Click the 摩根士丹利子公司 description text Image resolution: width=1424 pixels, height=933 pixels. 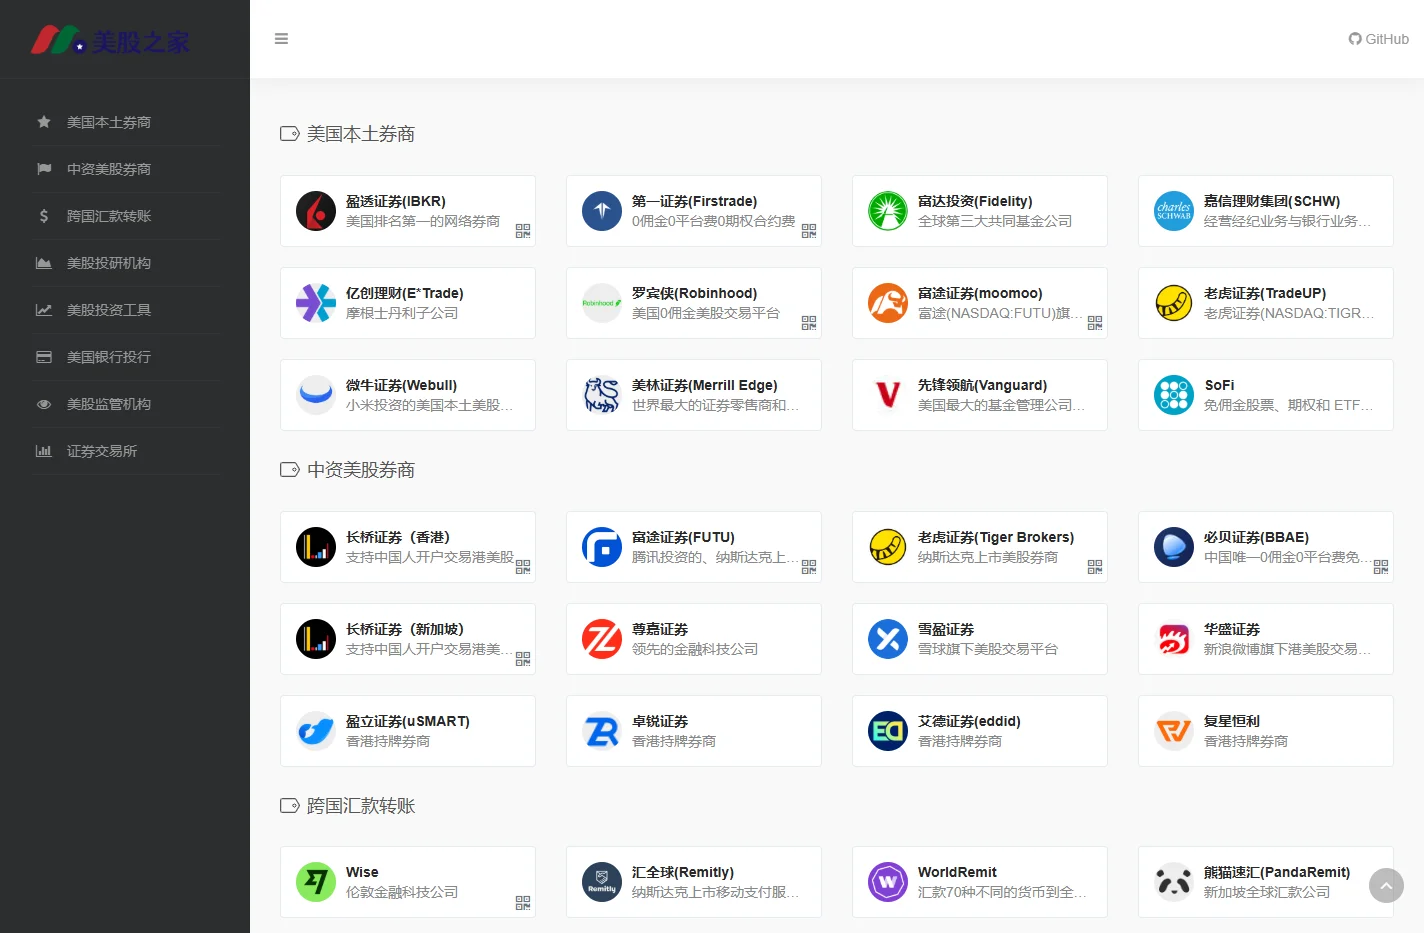pos(402,313)
